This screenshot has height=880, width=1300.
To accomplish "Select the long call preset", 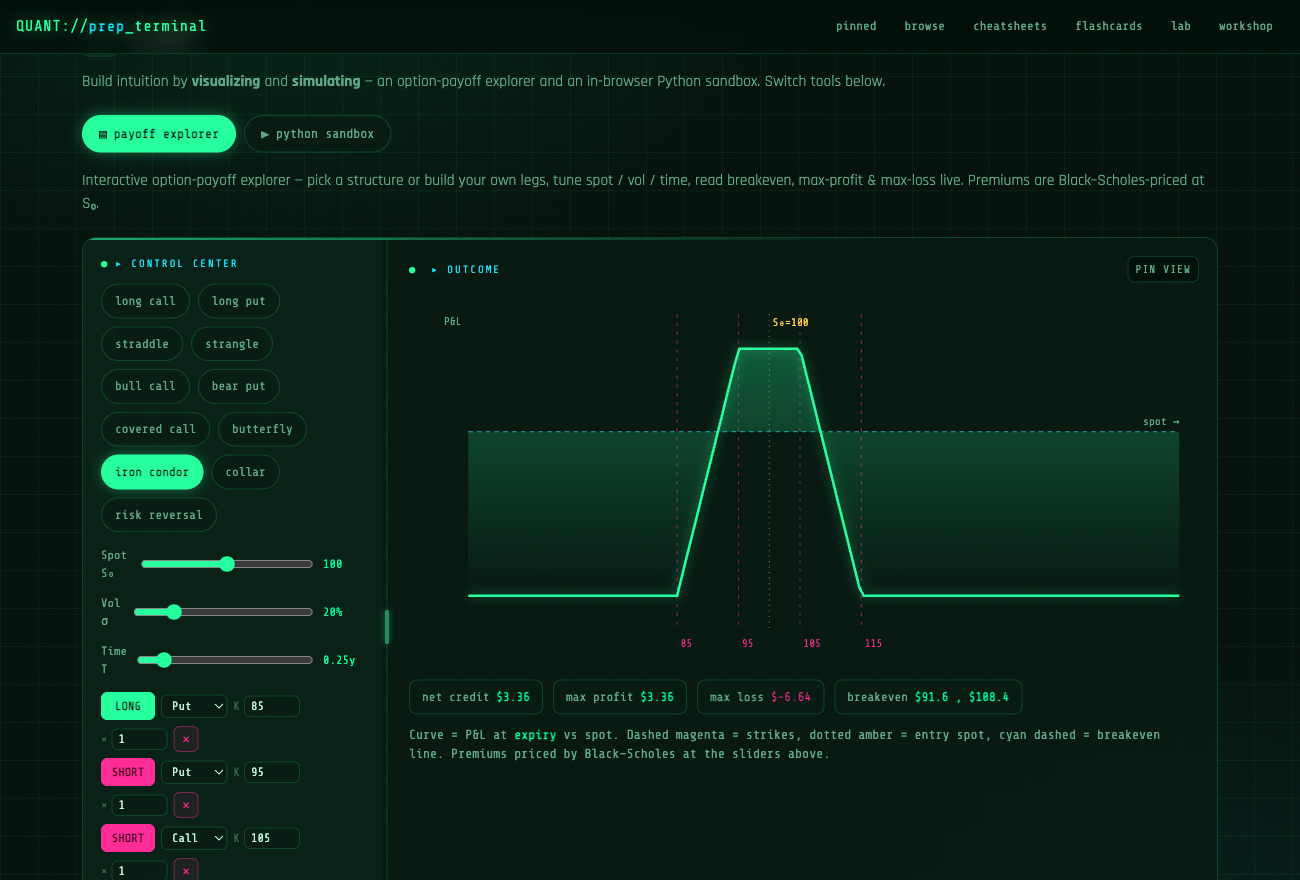I will [145, 301].
